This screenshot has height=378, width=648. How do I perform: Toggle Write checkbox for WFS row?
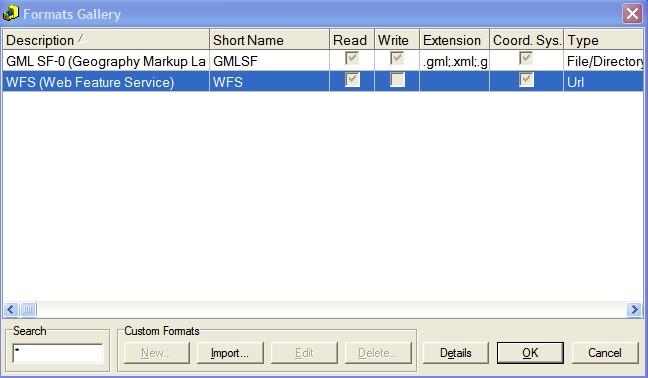397,80
